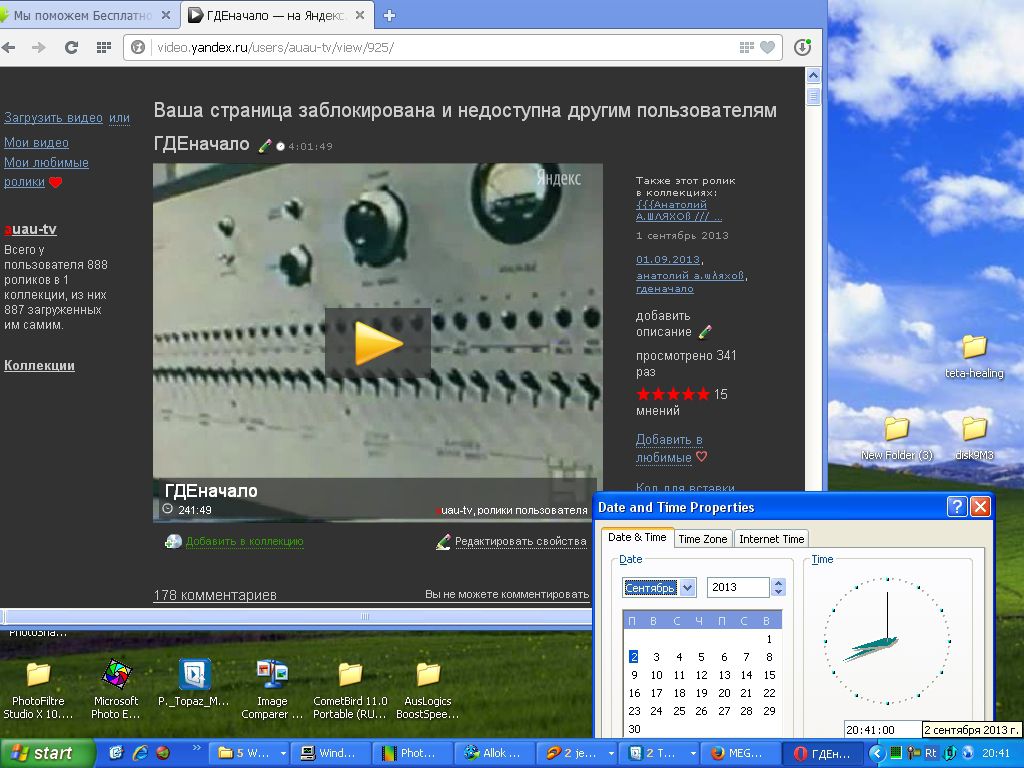Click Добавить в коллекцию link
This screenshot has width=1024, height=768.
[244, 541]
